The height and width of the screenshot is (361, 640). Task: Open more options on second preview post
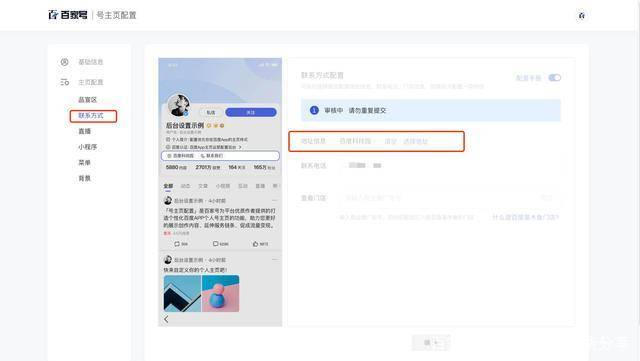point(274,259)
